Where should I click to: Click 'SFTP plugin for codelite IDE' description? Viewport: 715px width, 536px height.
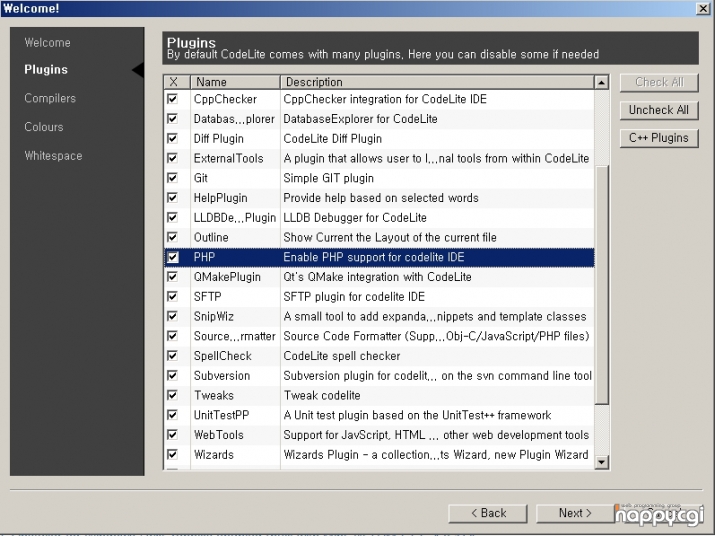[x=354, y=297]
